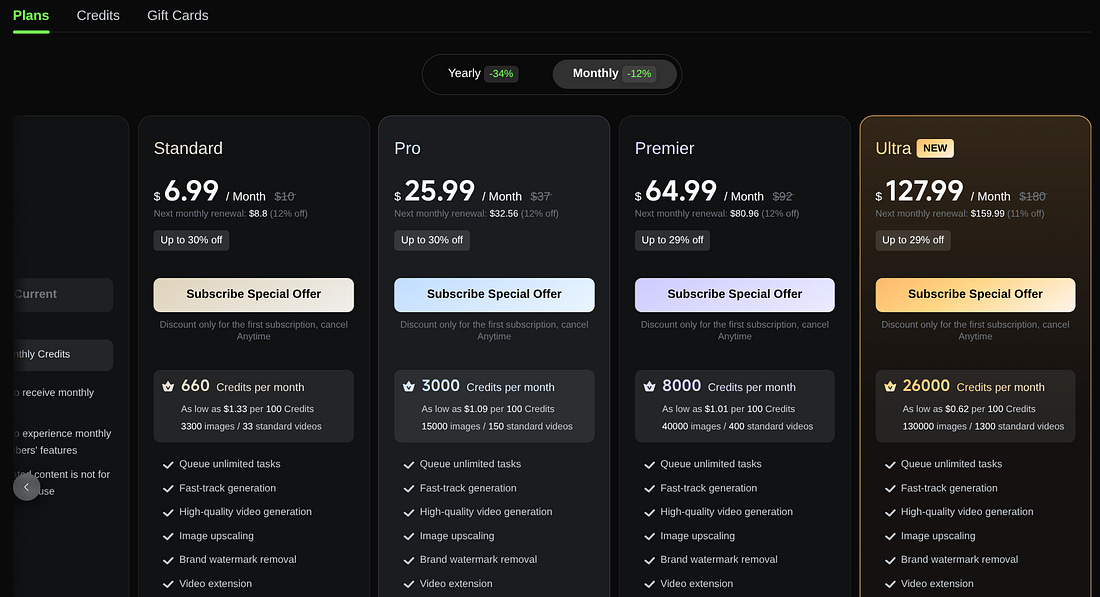Screen dimensions: 1100x597
Task: Click the NEW badge on Ultra
Action: (x=935, y=148)
